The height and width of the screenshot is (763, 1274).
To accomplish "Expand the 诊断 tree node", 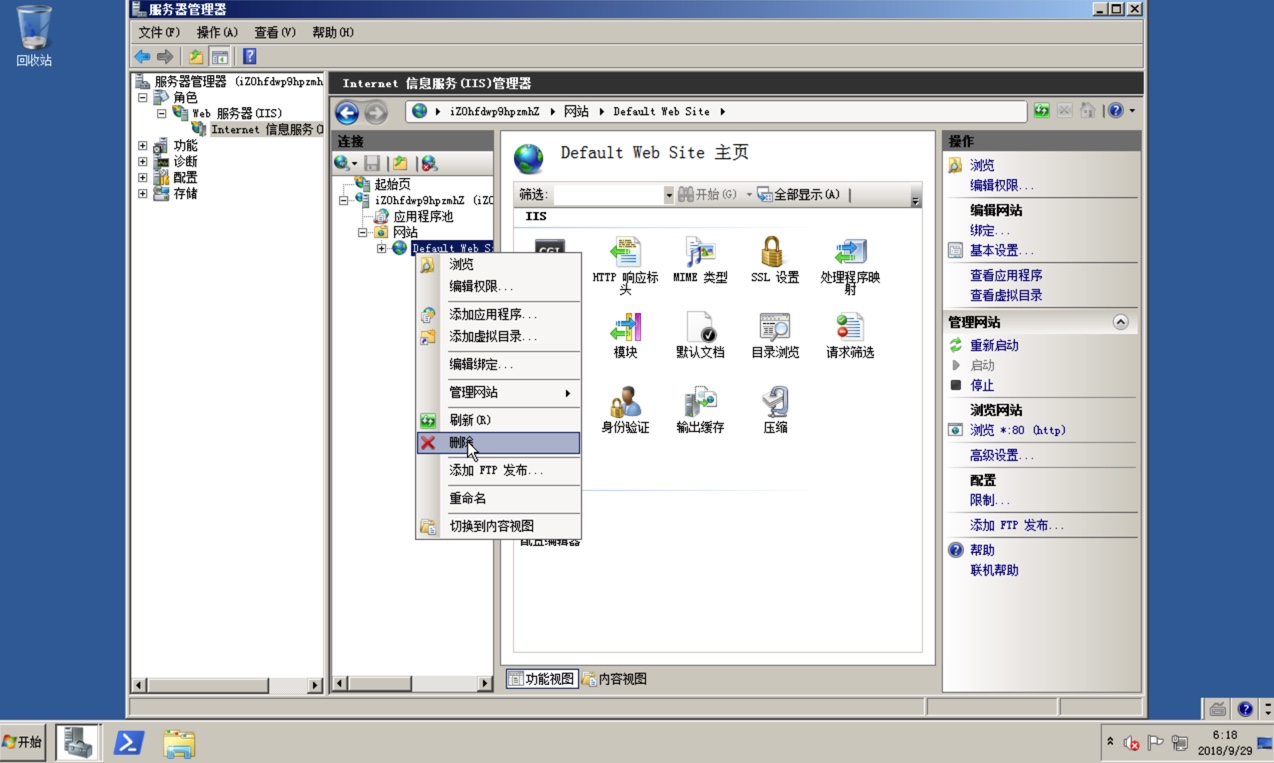I will (143, 162).
